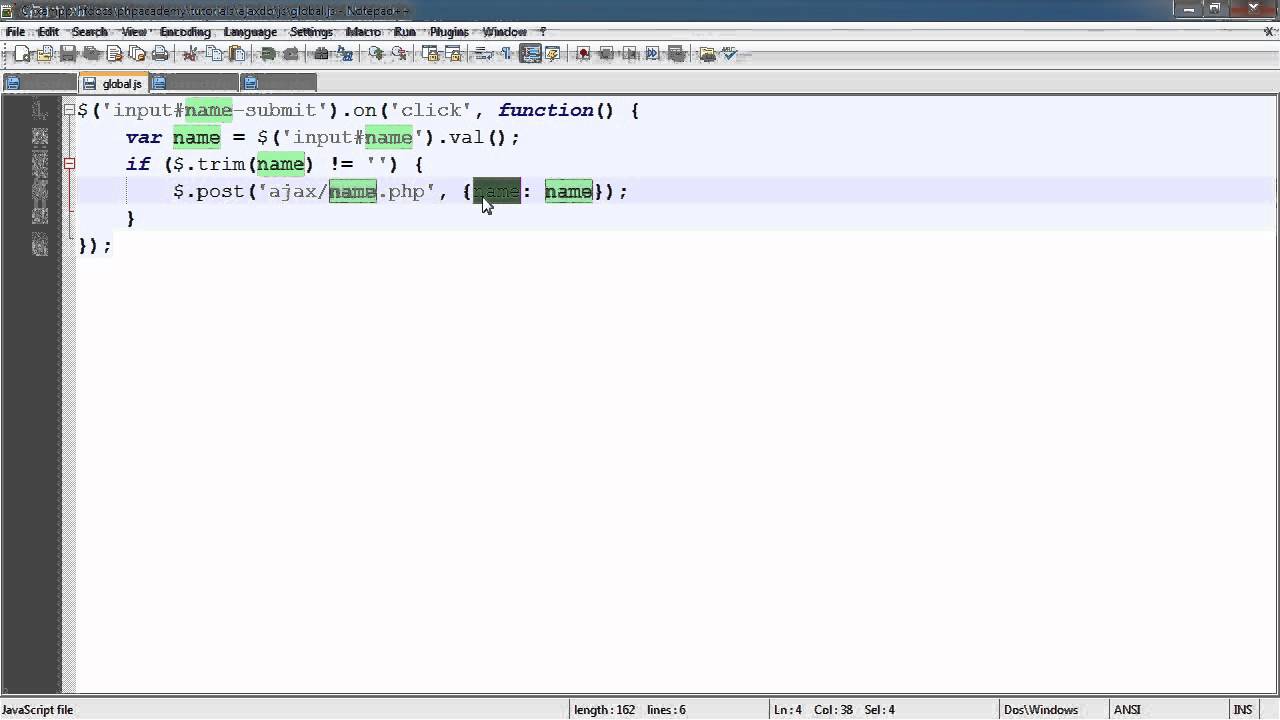Open the Run menu

[x=404, y=32]
